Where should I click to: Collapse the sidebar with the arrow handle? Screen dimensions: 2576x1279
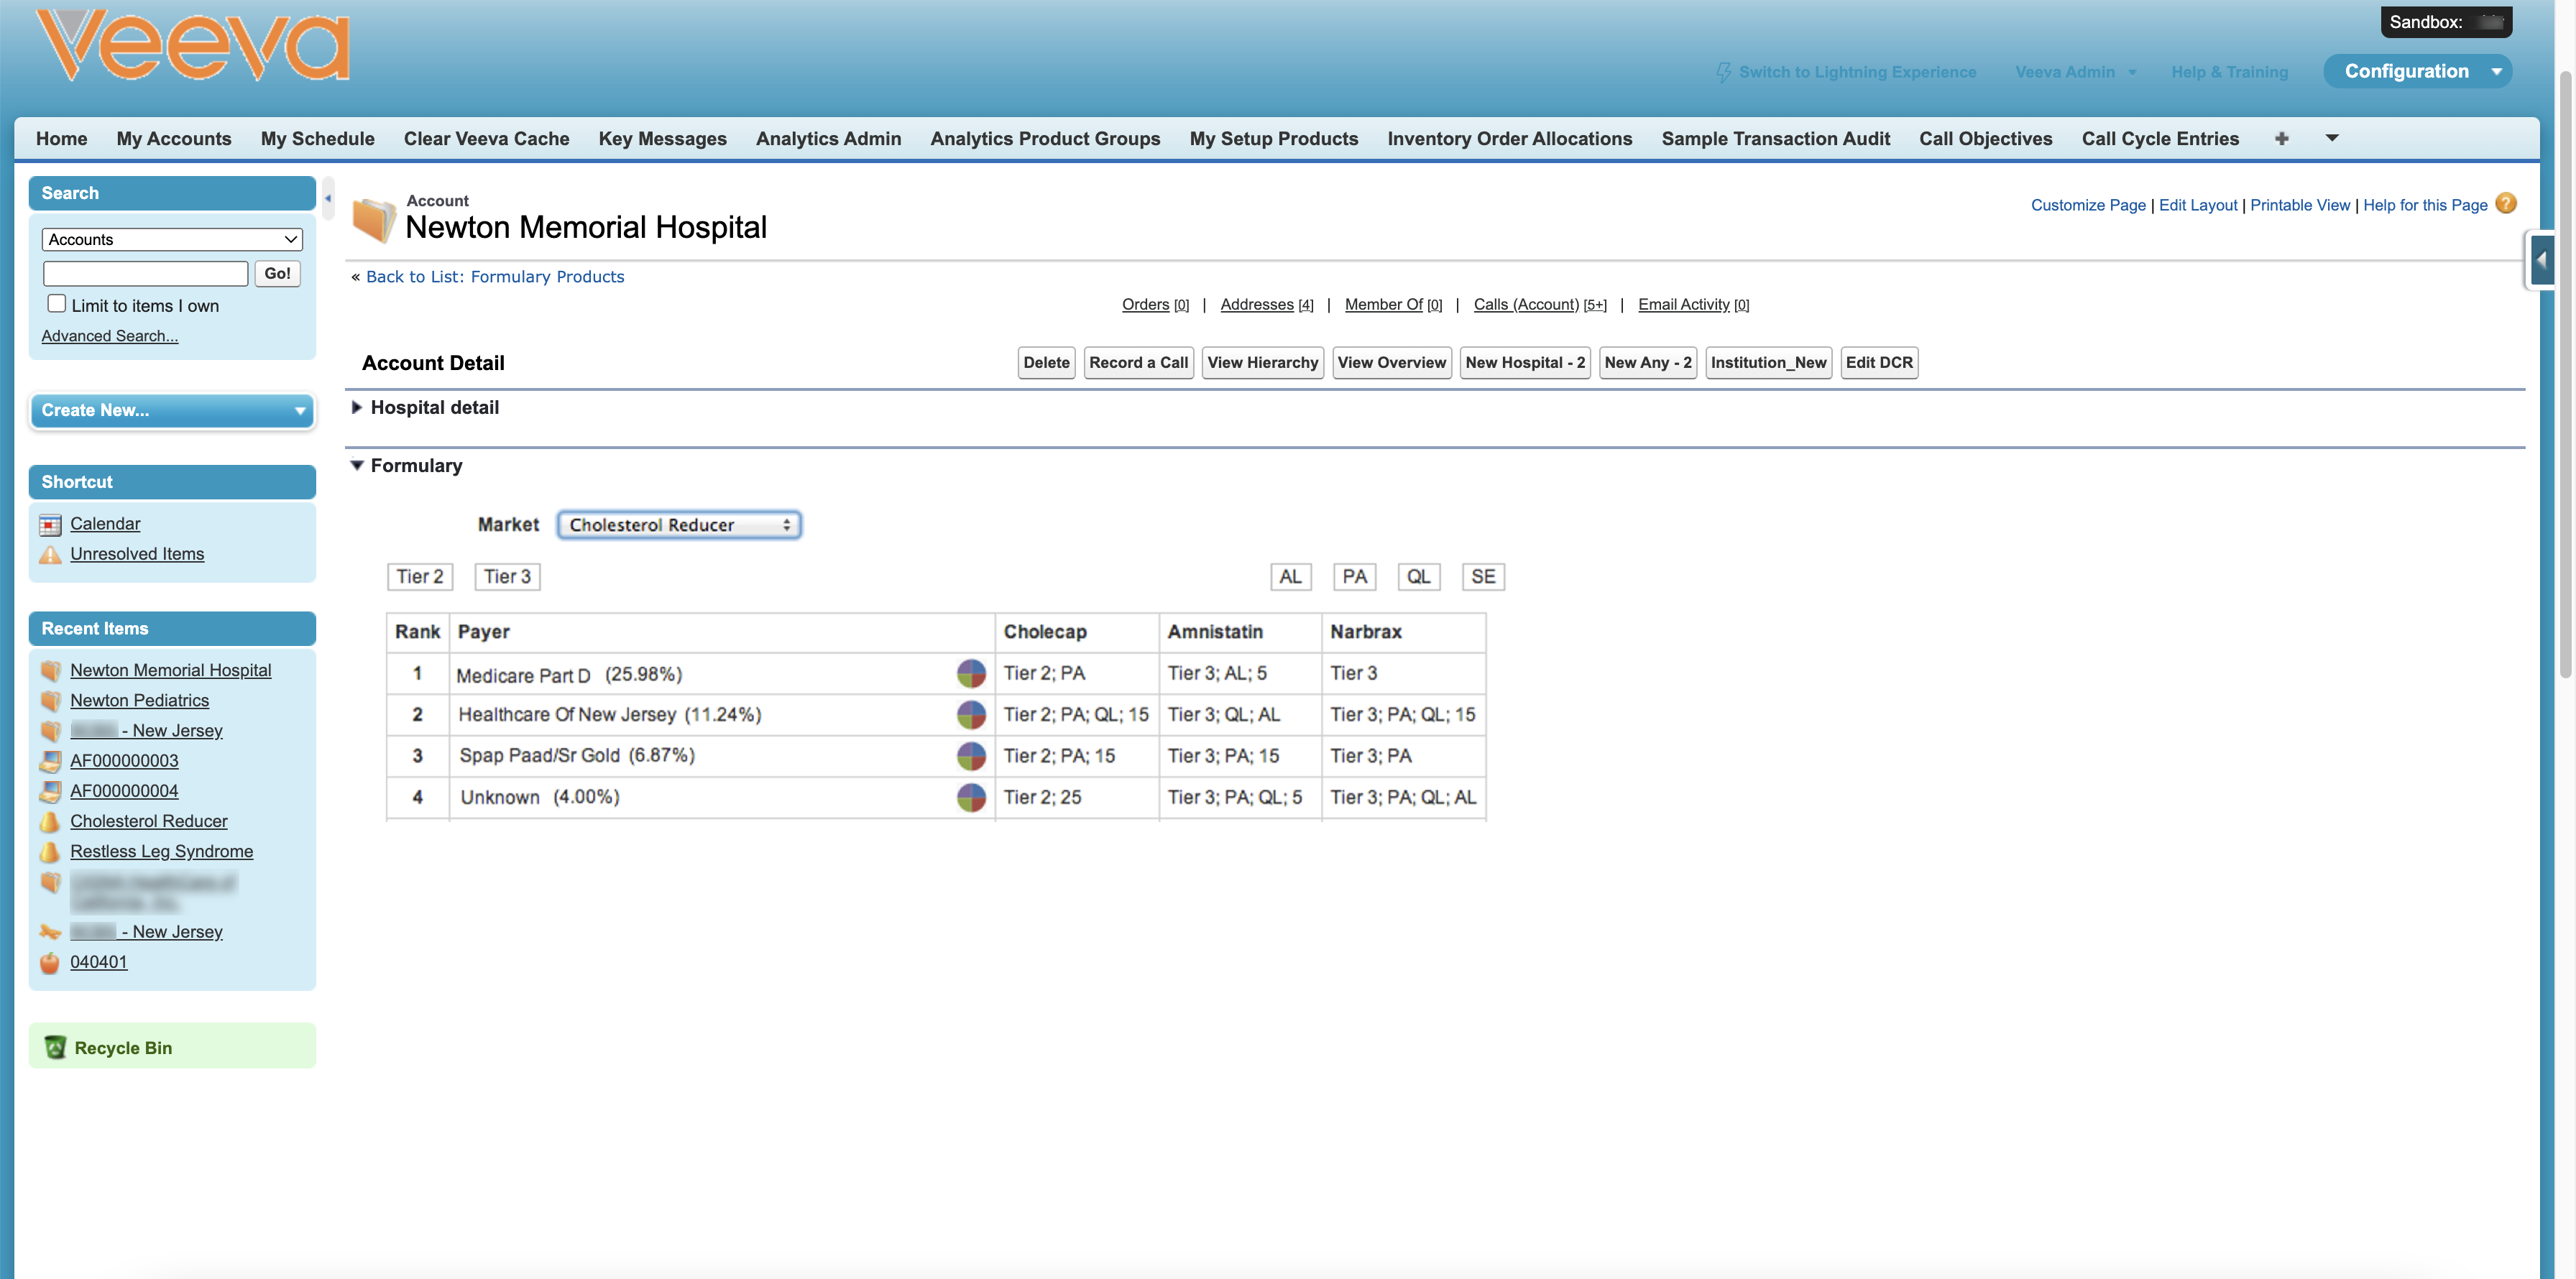click(x=327, y=198)
